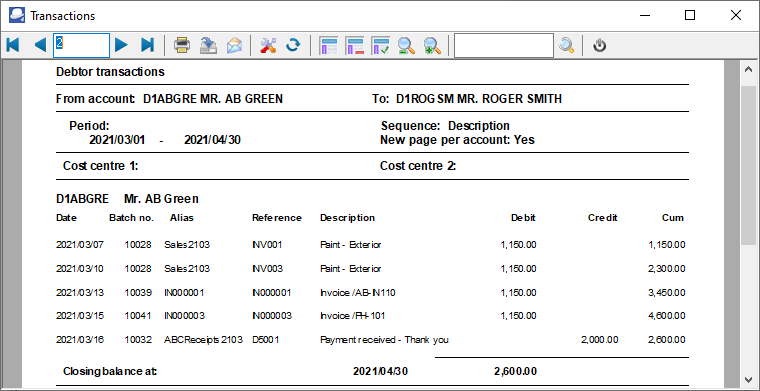The height and width of the screenshot is (391, 760).
Task: Go to the first report page
Action: 13,46
